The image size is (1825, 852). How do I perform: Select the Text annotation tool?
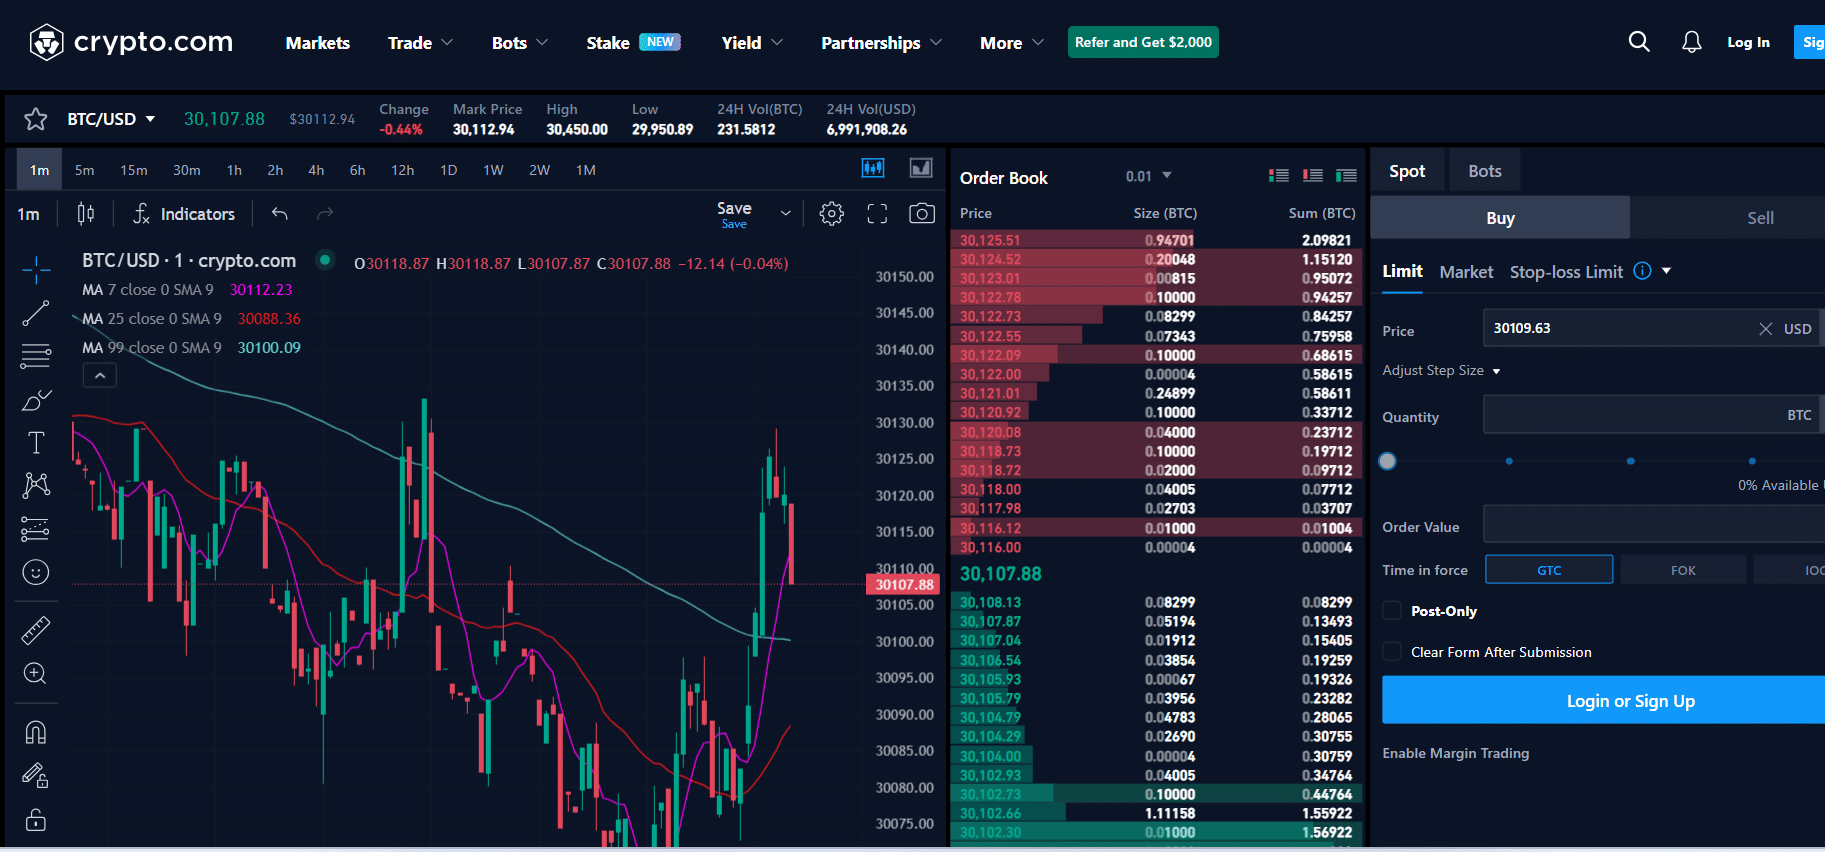coord(36,443)
